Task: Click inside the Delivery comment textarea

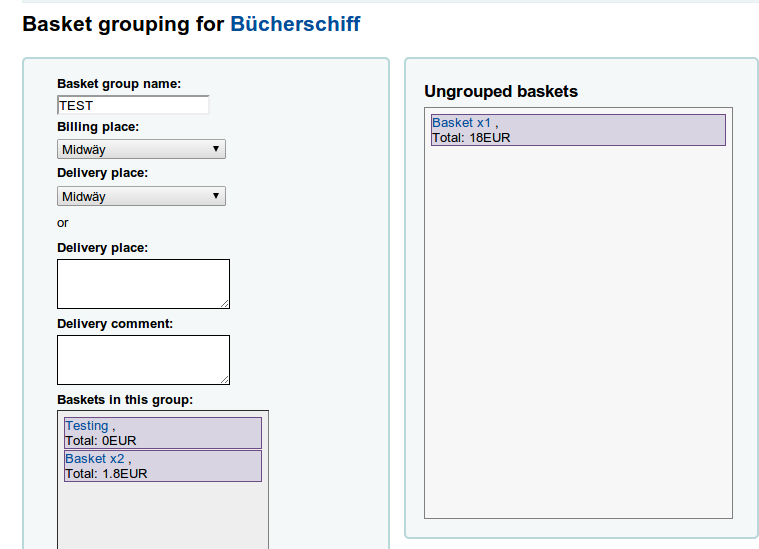Action: (x=143, y=359)
